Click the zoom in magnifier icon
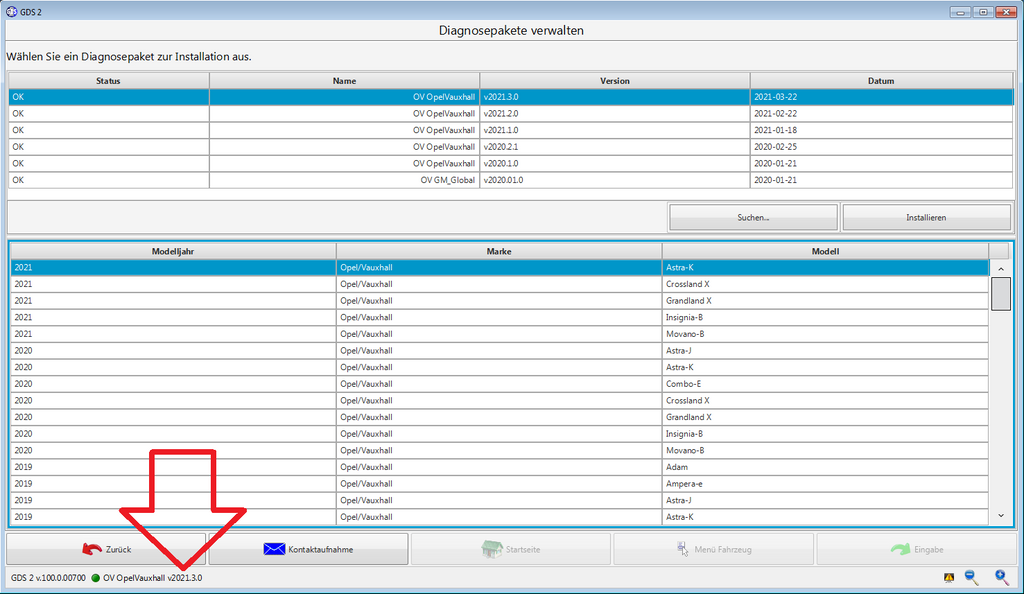This screenshot has height=594, width=1024. pyautogui.click(x=1002, y=577)
